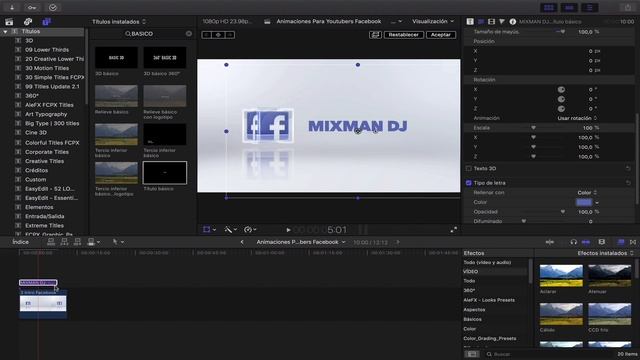Select Básicos in effects categories

tap(473, 319)
